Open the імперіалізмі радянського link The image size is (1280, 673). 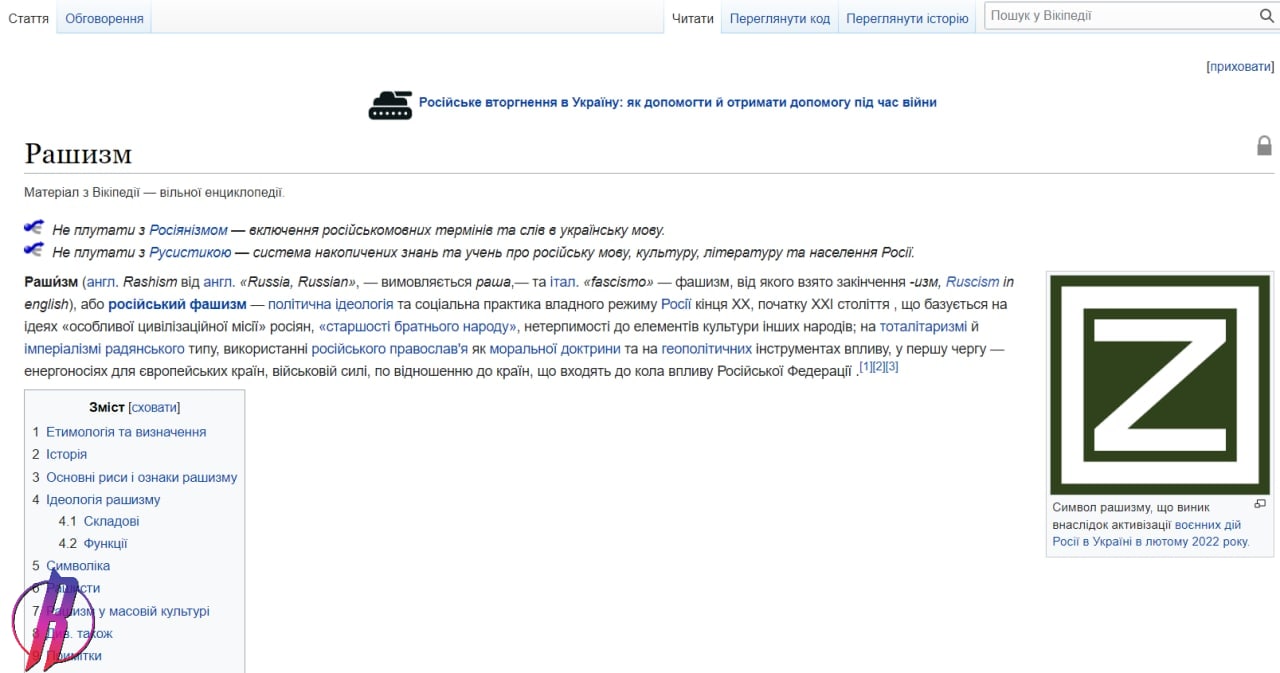104,348
